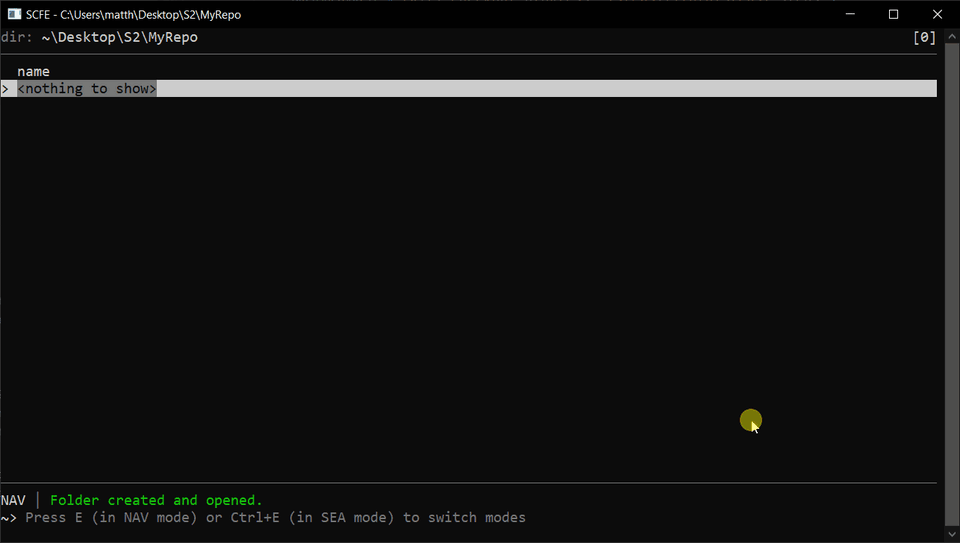Select the '<nothing to show>' row
Screen dimensions: 960x543
[x=469, y=89]
